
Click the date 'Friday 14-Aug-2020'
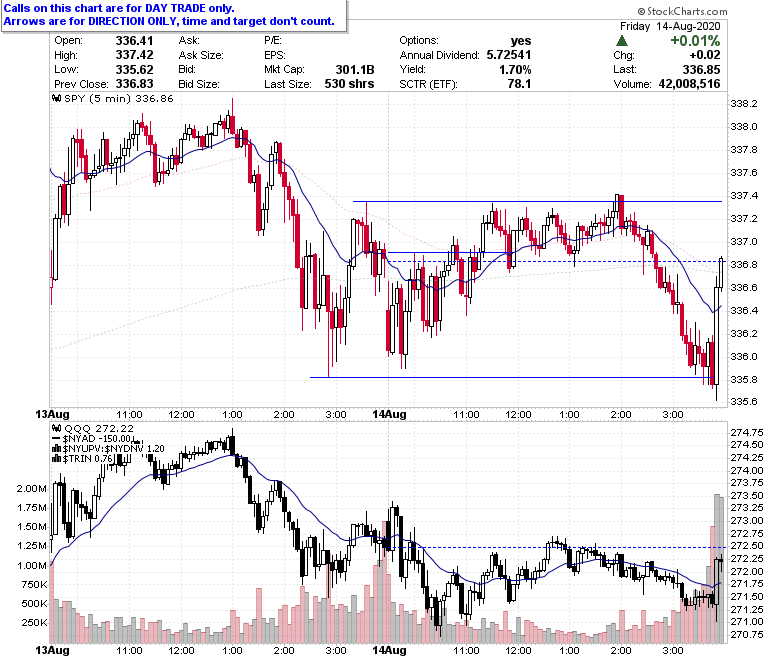[670, 26]
